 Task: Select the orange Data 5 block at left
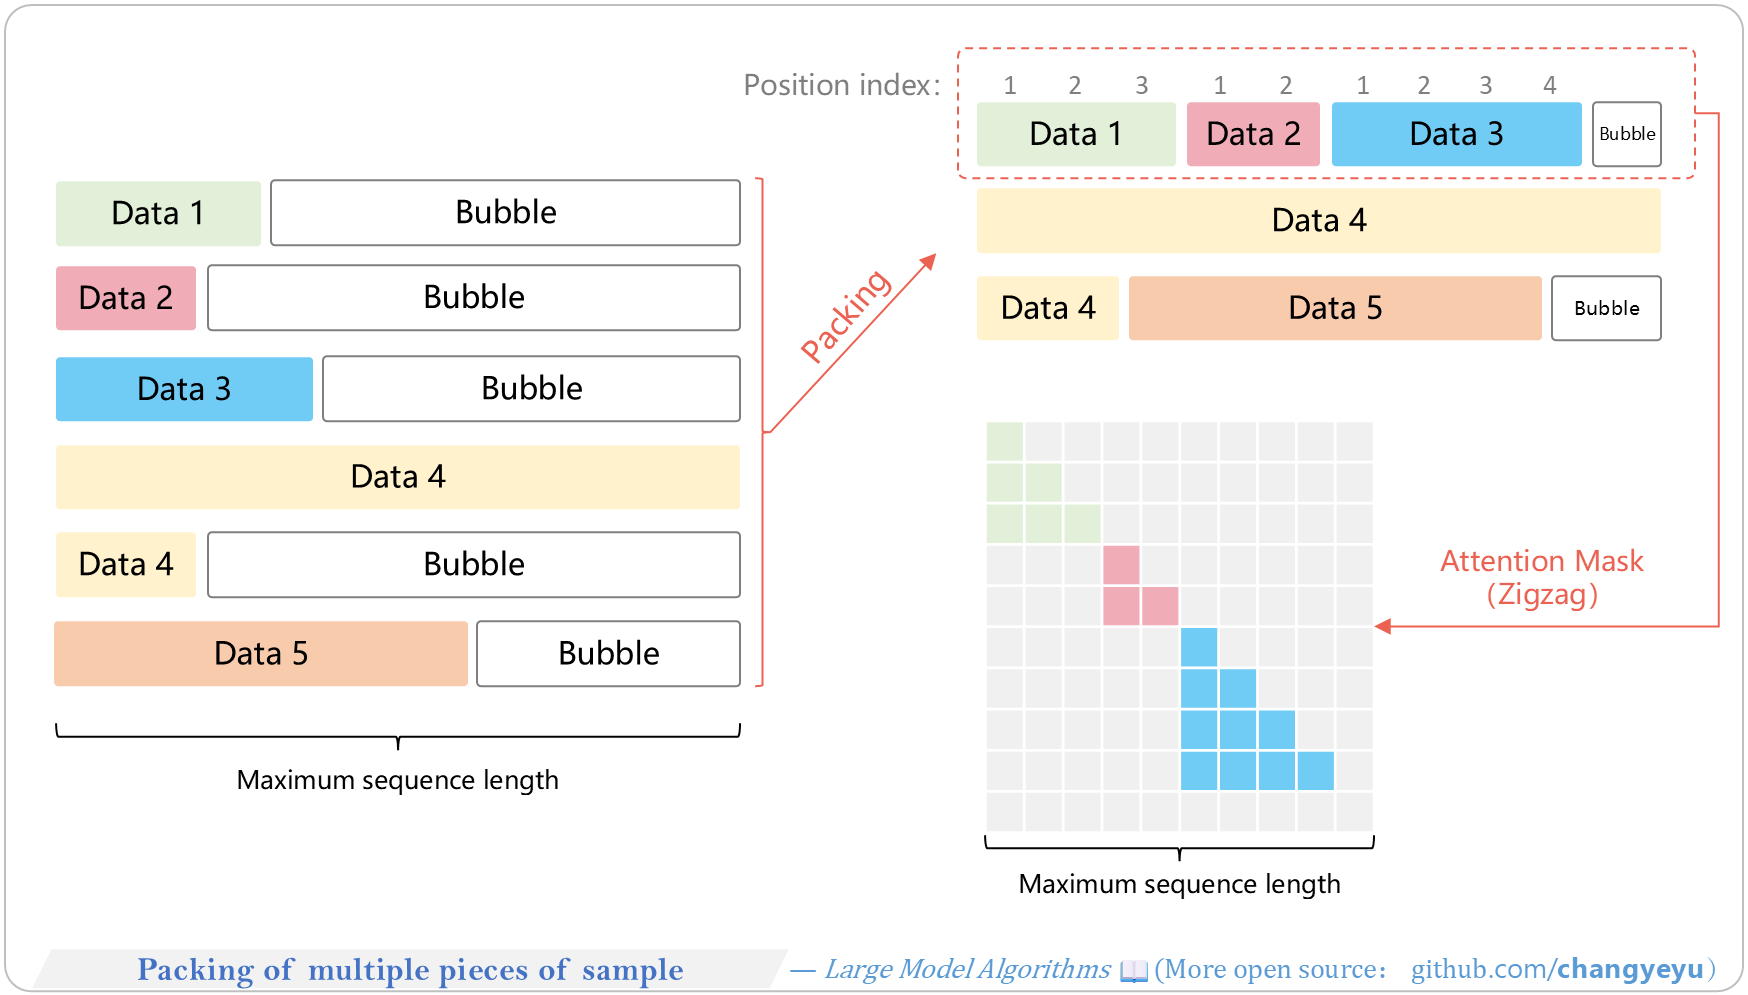(x=261, y=654)
